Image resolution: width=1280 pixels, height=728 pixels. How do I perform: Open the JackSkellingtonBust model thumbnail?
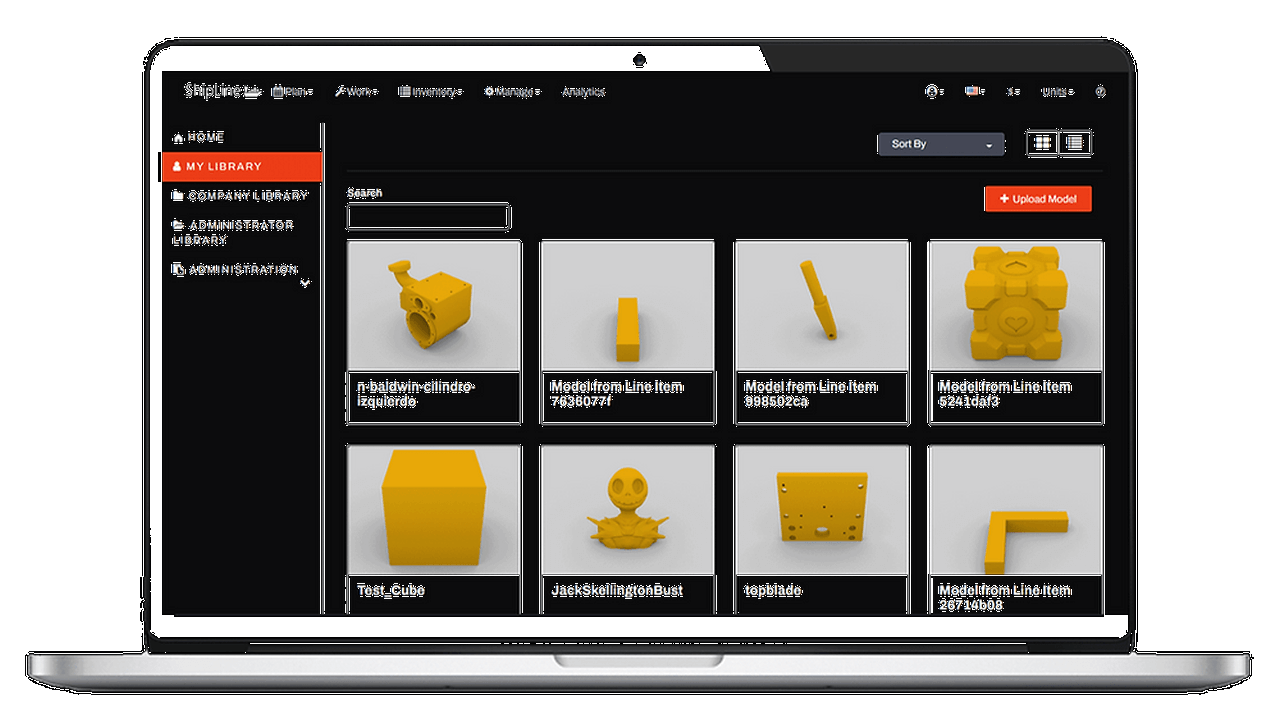pyautogui.click(x=627, y=510)
